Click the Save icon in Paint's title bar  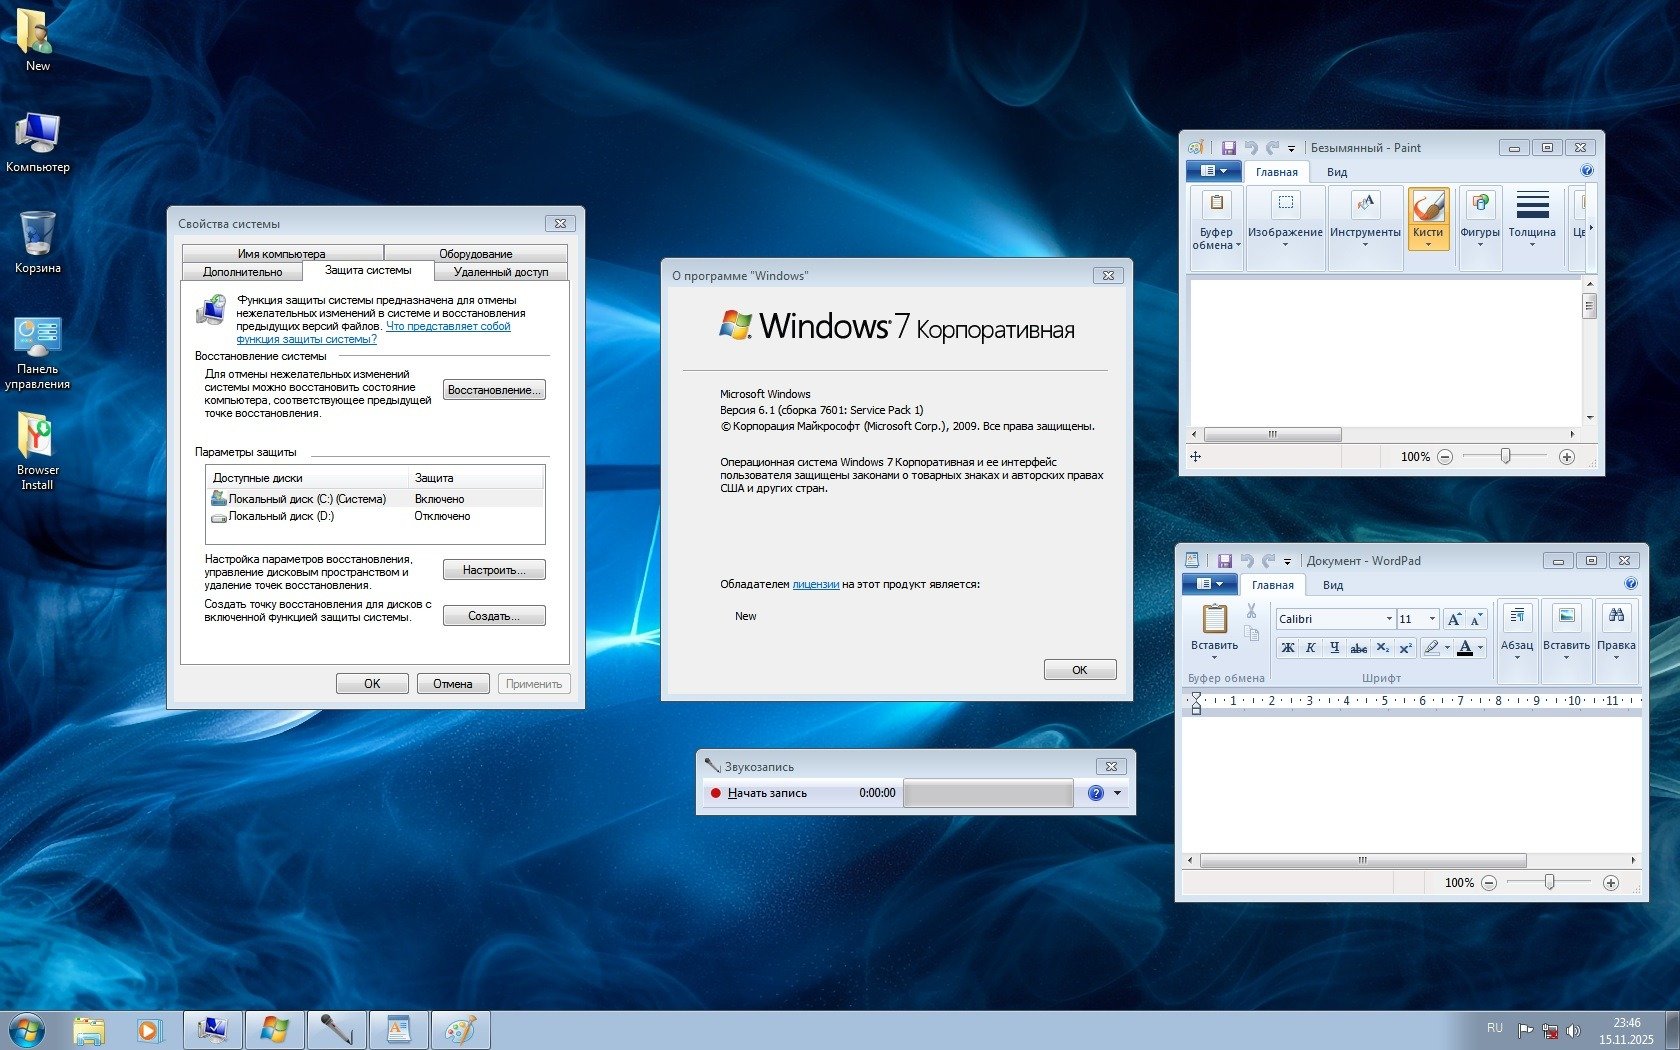tap(1228, 148)
